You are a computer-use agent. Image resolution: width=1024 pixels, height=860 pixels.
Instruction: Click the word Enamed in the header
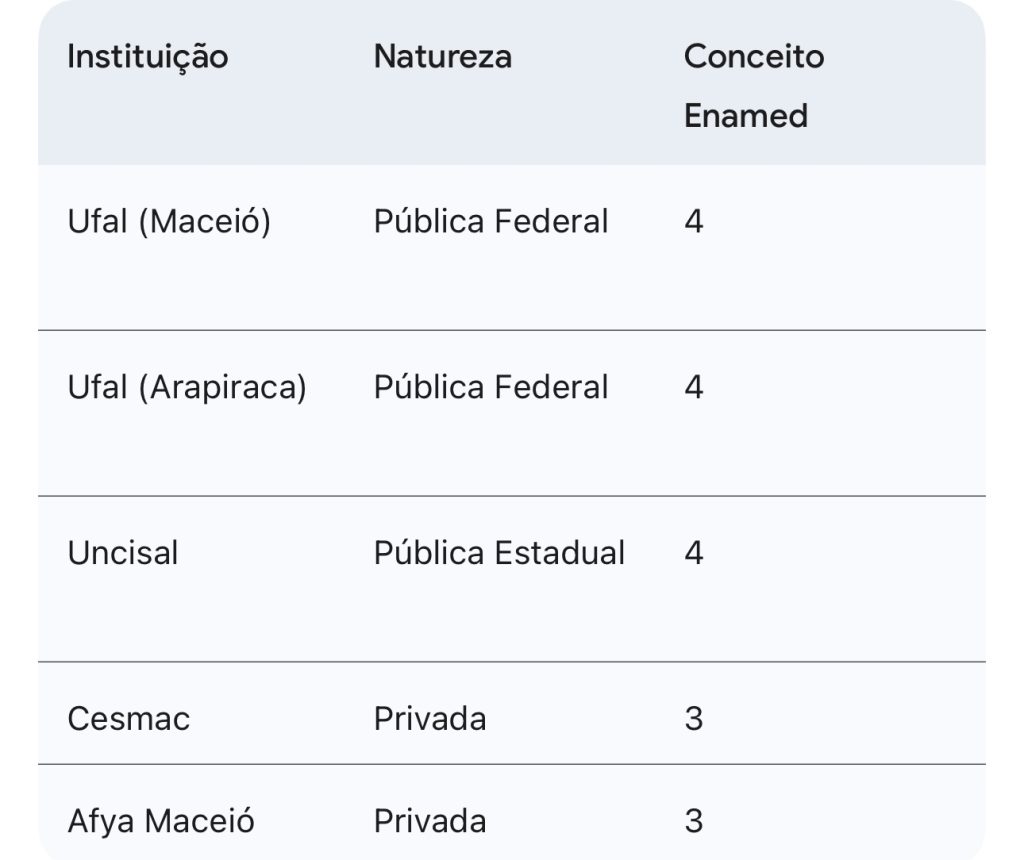click(745, 116)
